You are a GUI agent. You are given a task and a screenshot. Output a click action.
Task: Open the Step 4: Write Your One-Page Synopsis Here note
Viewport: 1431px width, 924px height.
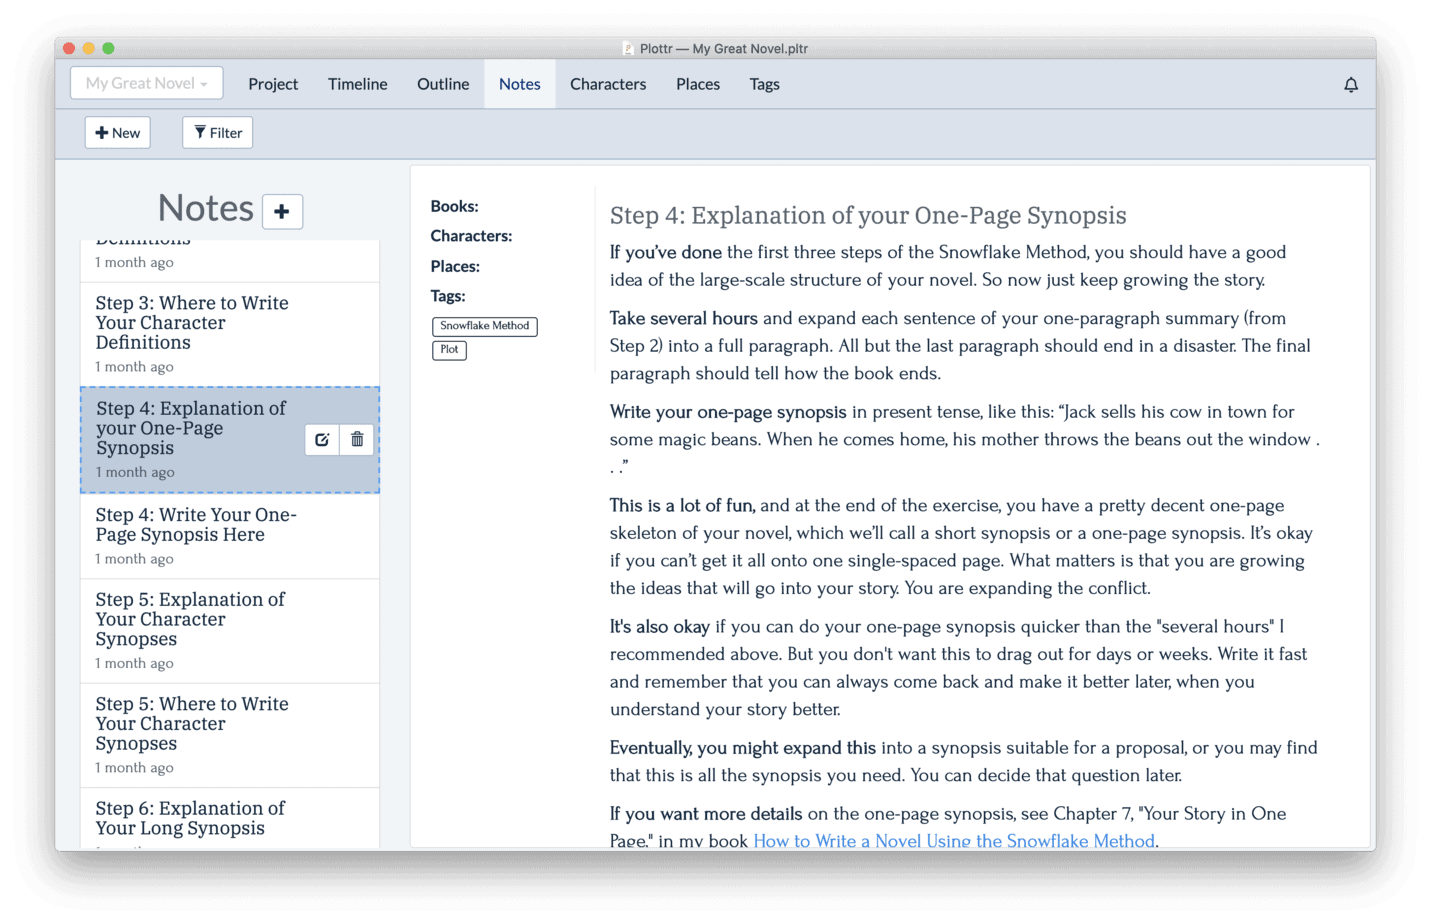(x=230, y=536)
